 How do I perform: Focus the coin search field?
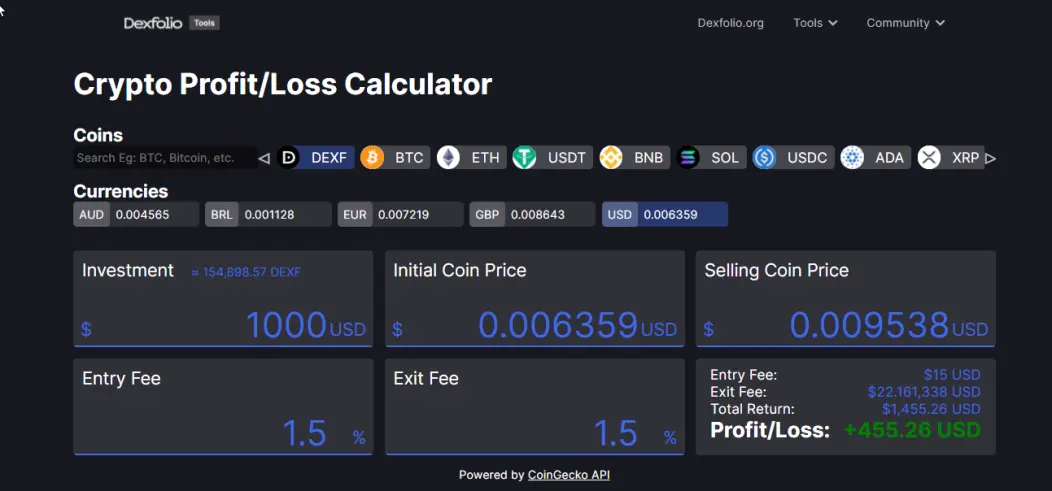tap(164, 158)
